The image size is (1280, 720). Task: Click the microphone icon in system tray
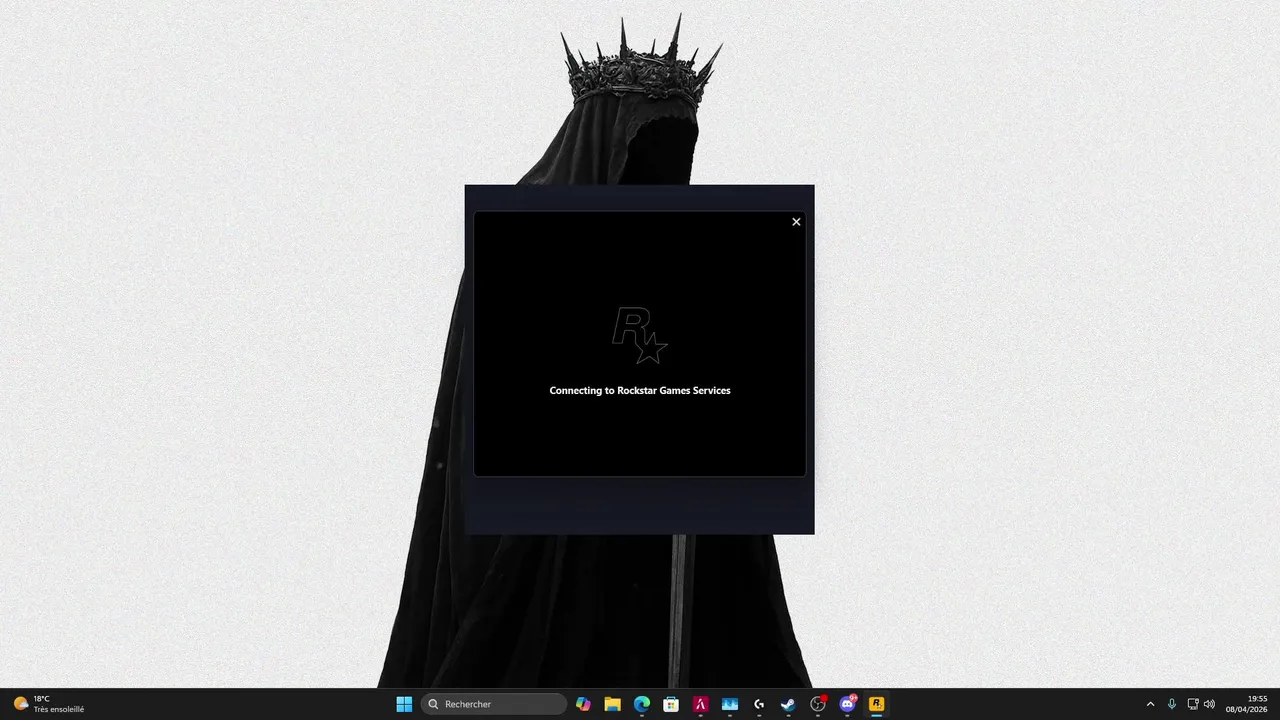tap(1172, 704)
